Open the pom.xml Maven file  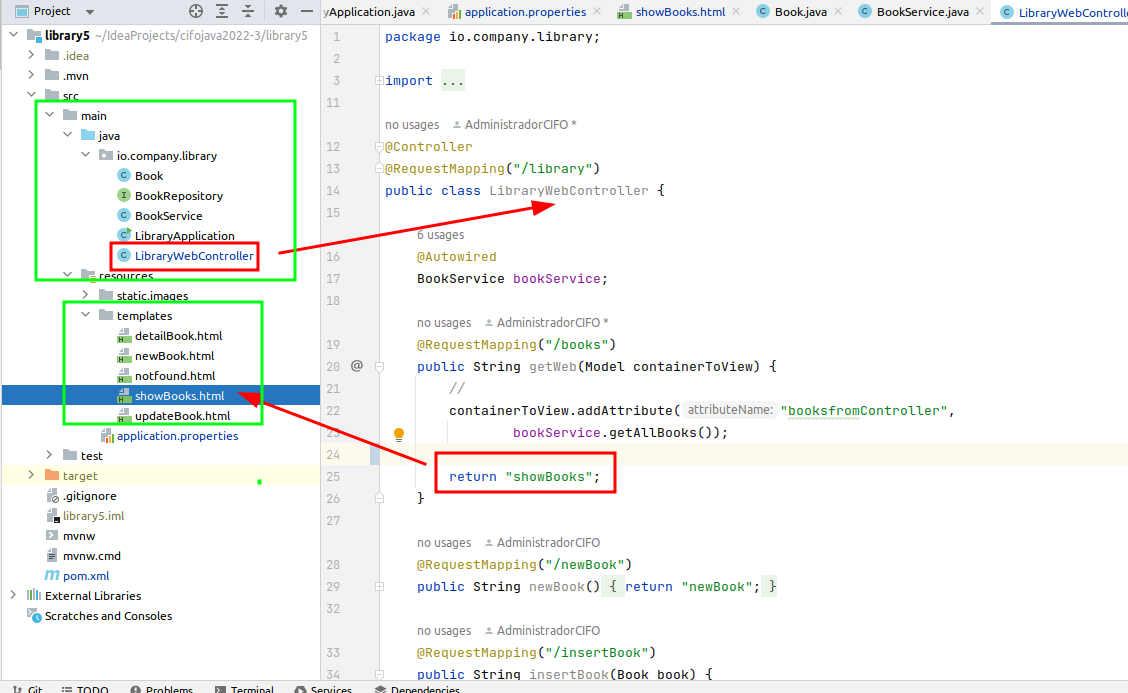click(x=86, y=576)
